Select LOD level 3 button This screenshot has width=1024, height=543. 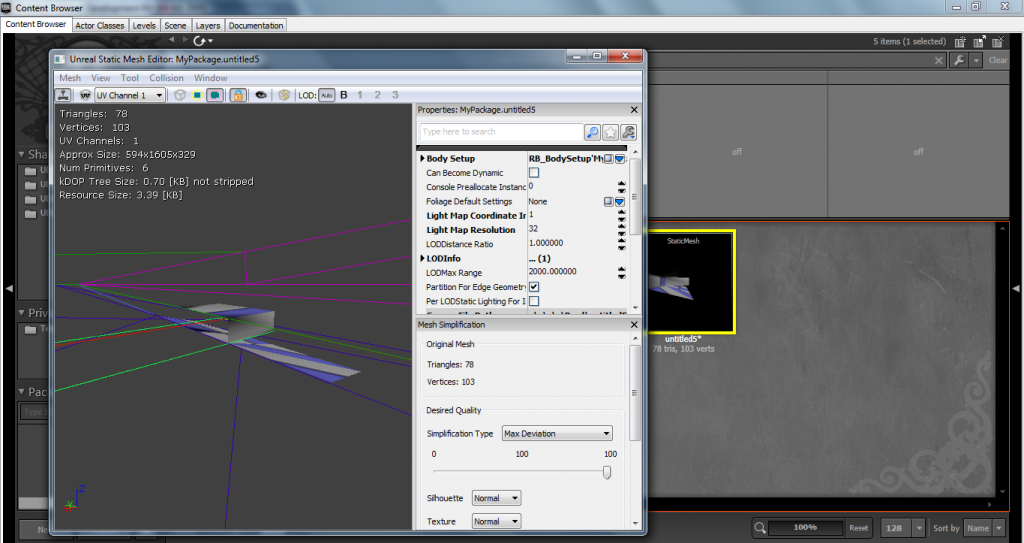[395, 95]
